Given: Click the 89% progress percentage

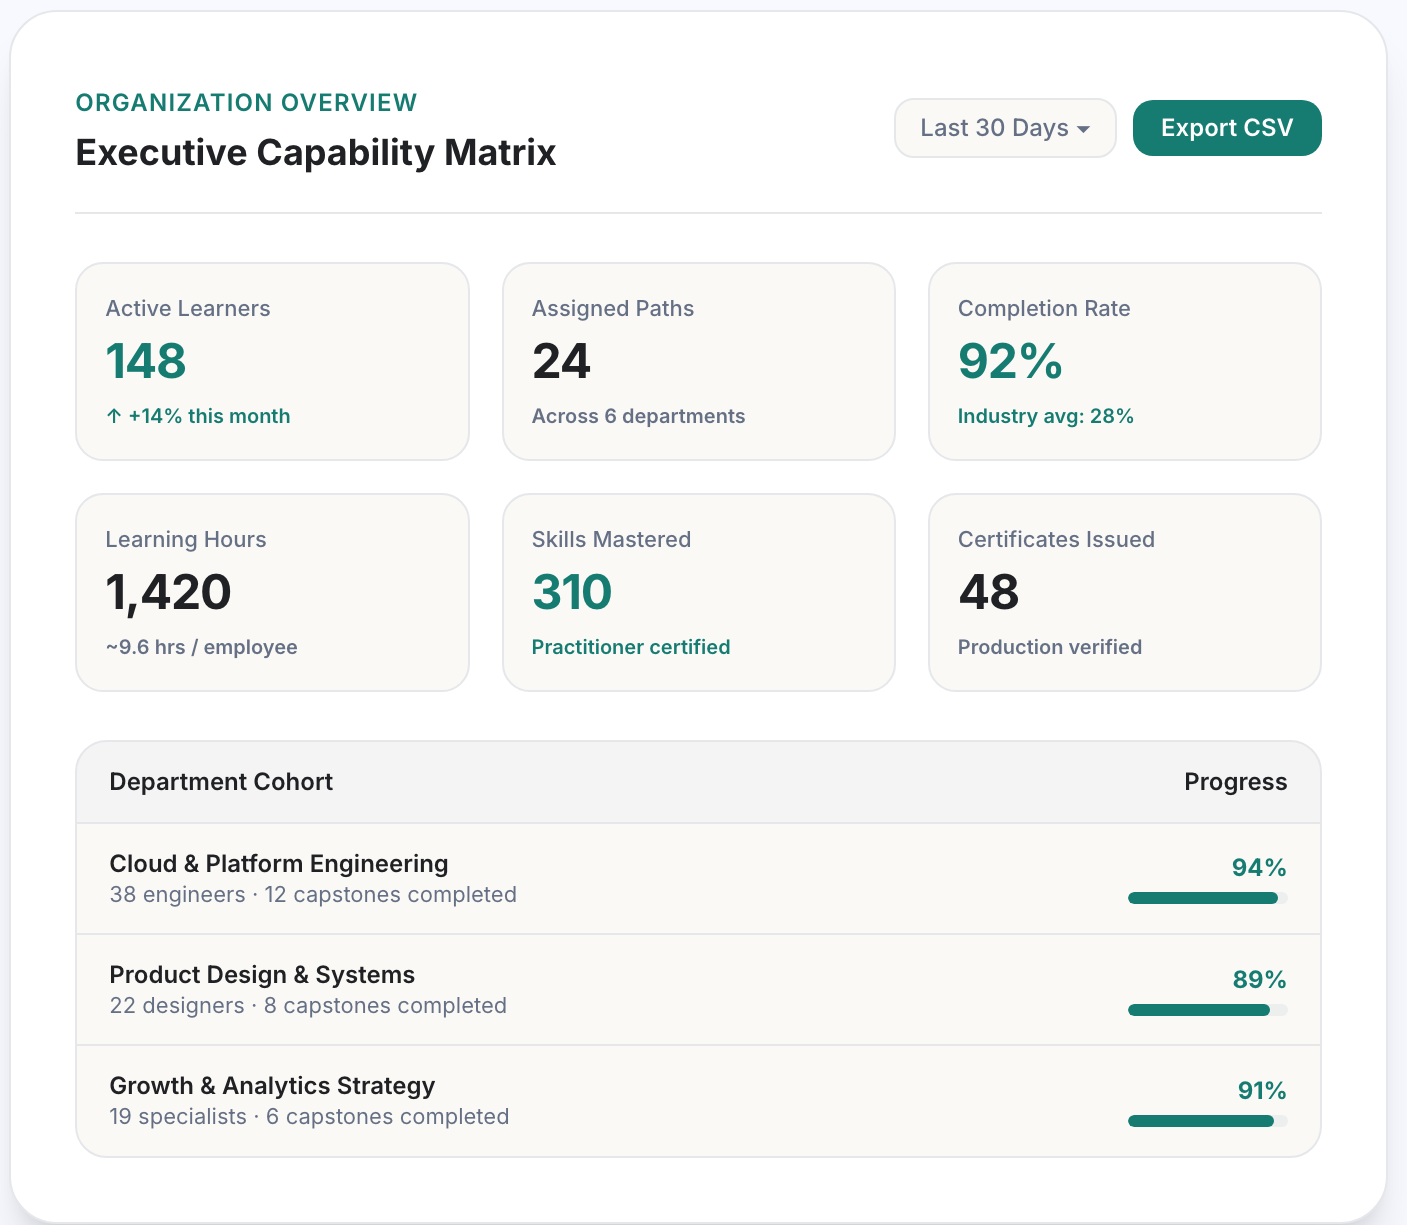Looking at the screenshot, I should 1259,979.
